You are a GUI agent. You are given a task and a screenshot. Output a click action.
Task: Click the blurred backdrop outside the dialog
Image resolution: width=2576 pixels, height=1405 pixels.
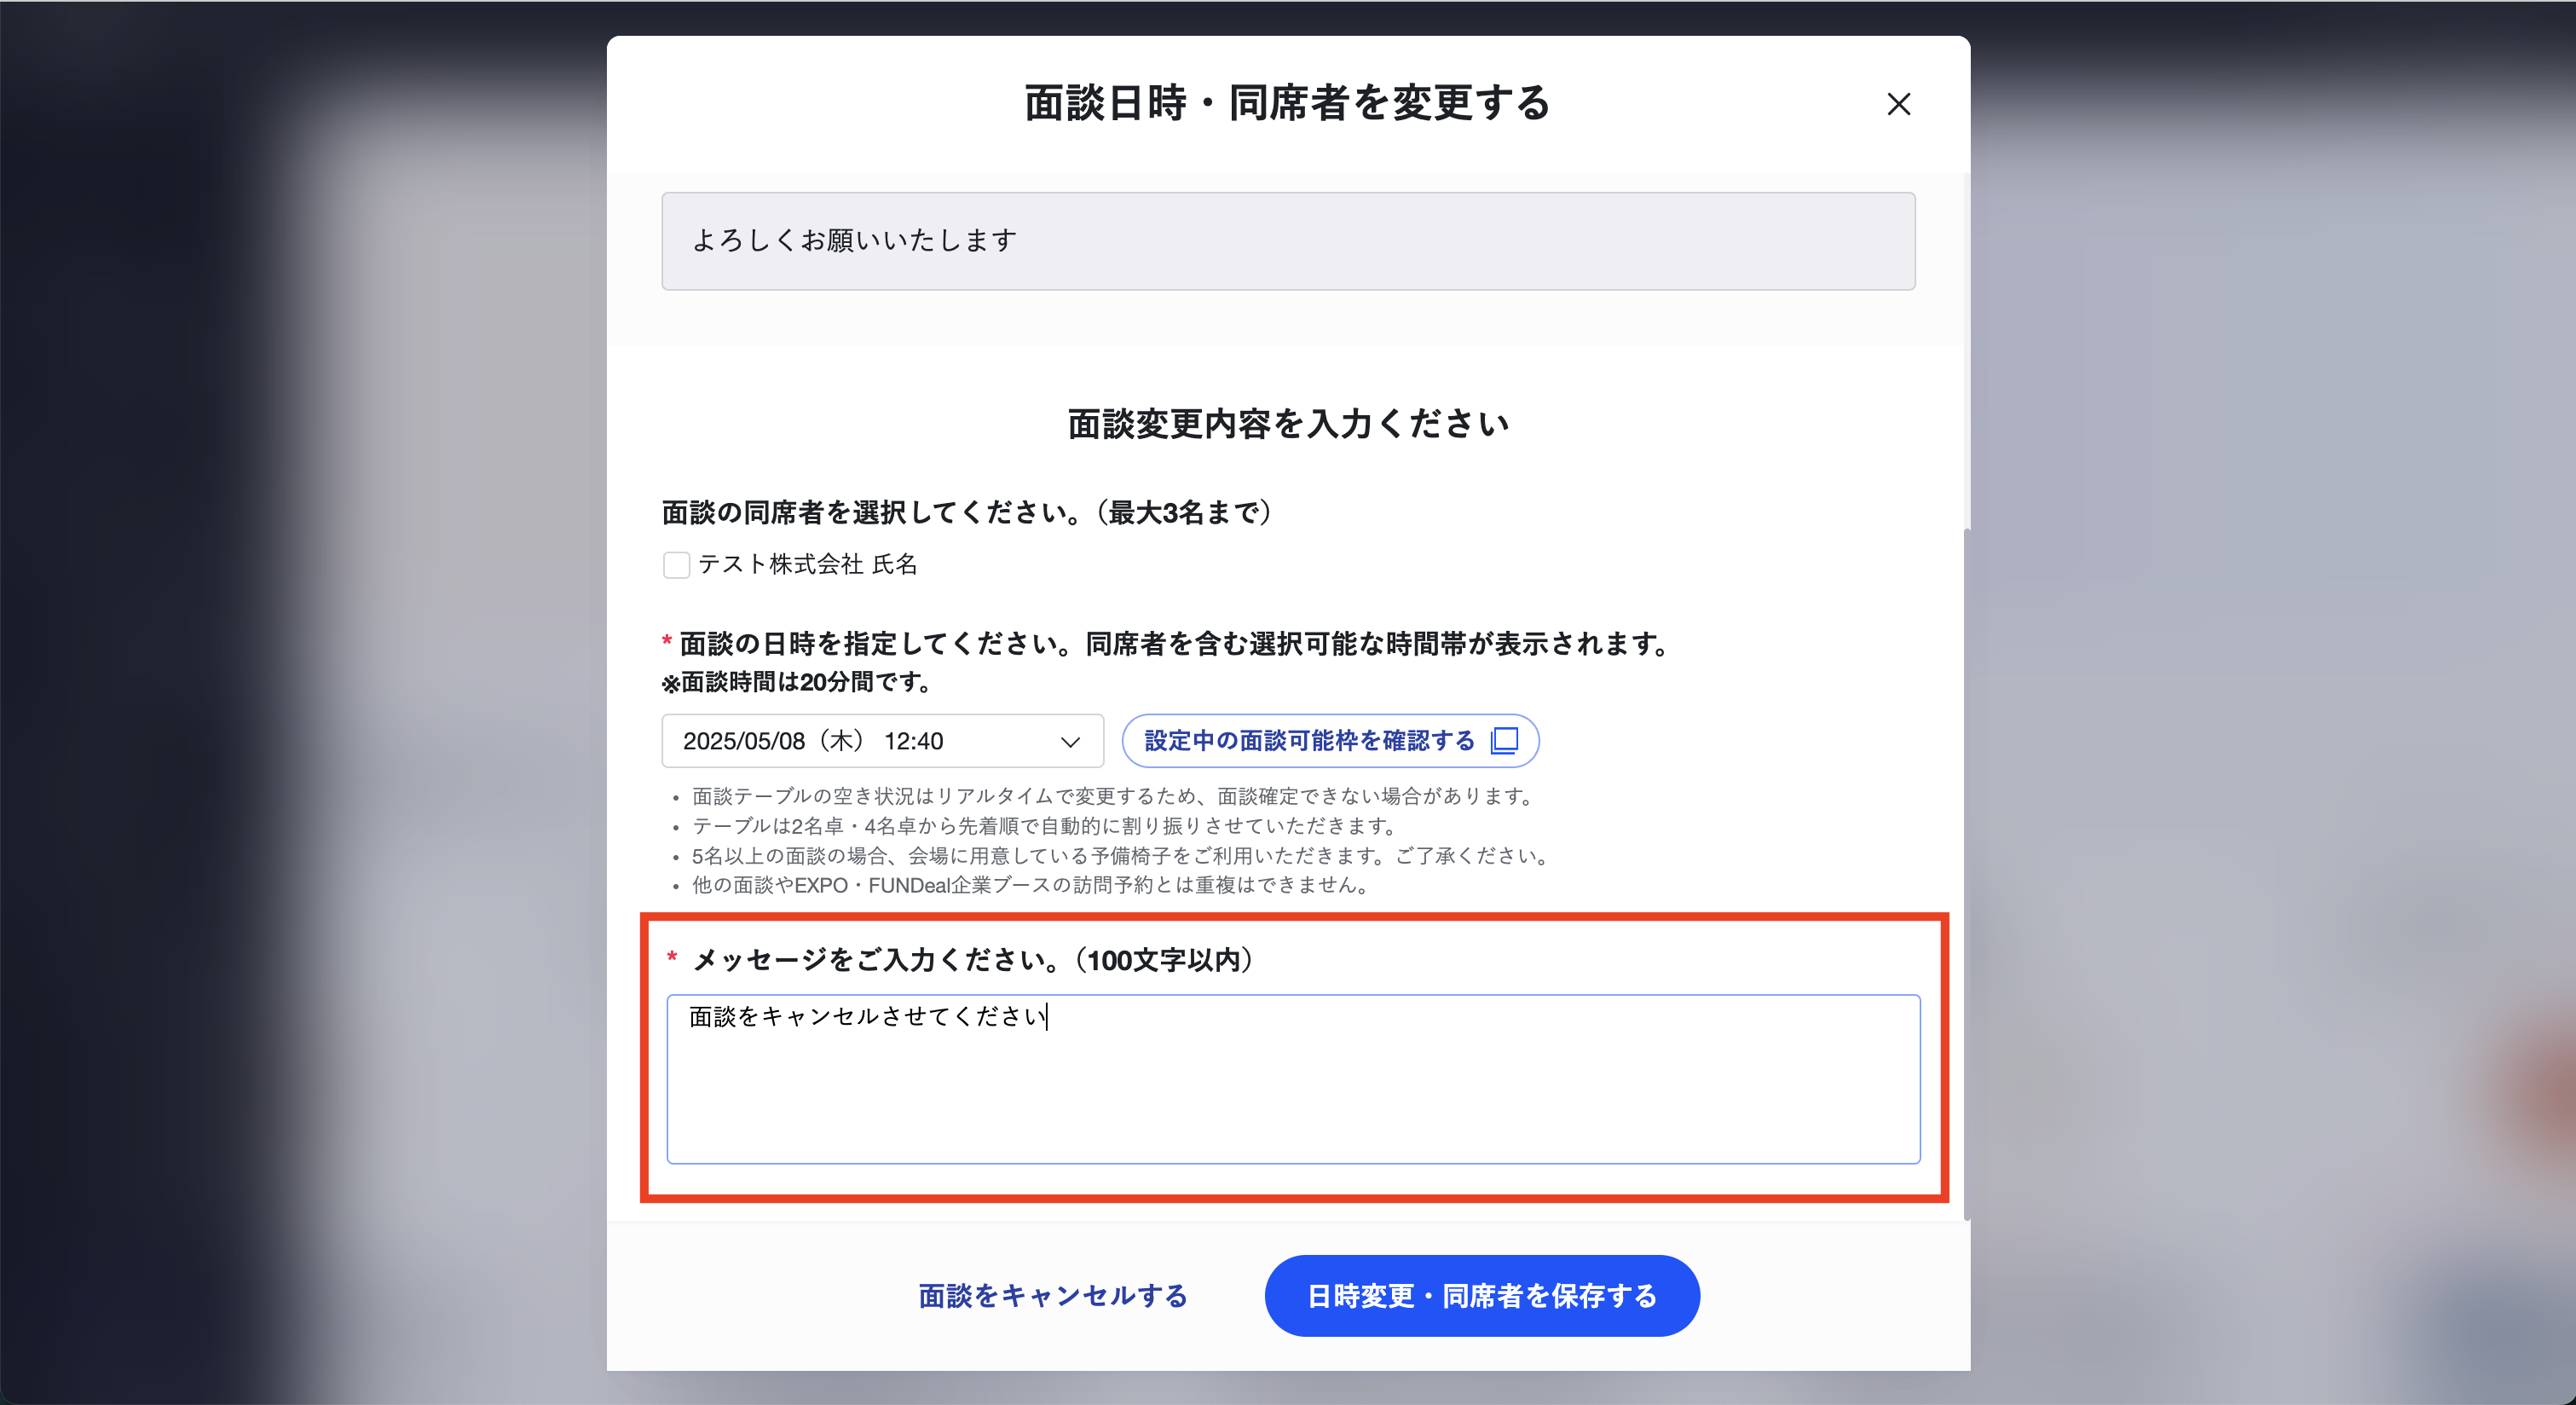click(x=300, y=700)
